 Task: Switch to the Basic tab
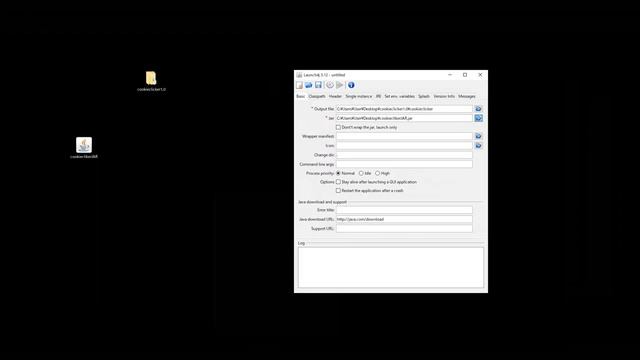click(300, 96)
